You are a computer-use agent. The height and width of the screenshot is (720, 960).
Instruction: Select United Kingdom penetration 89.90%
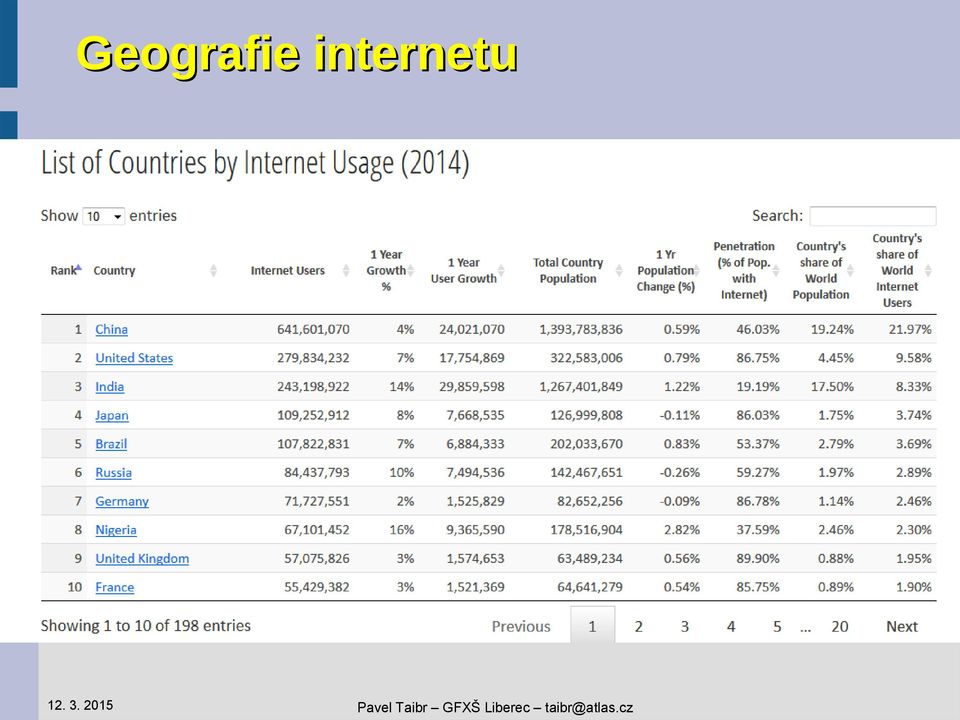tap(758, 558)
